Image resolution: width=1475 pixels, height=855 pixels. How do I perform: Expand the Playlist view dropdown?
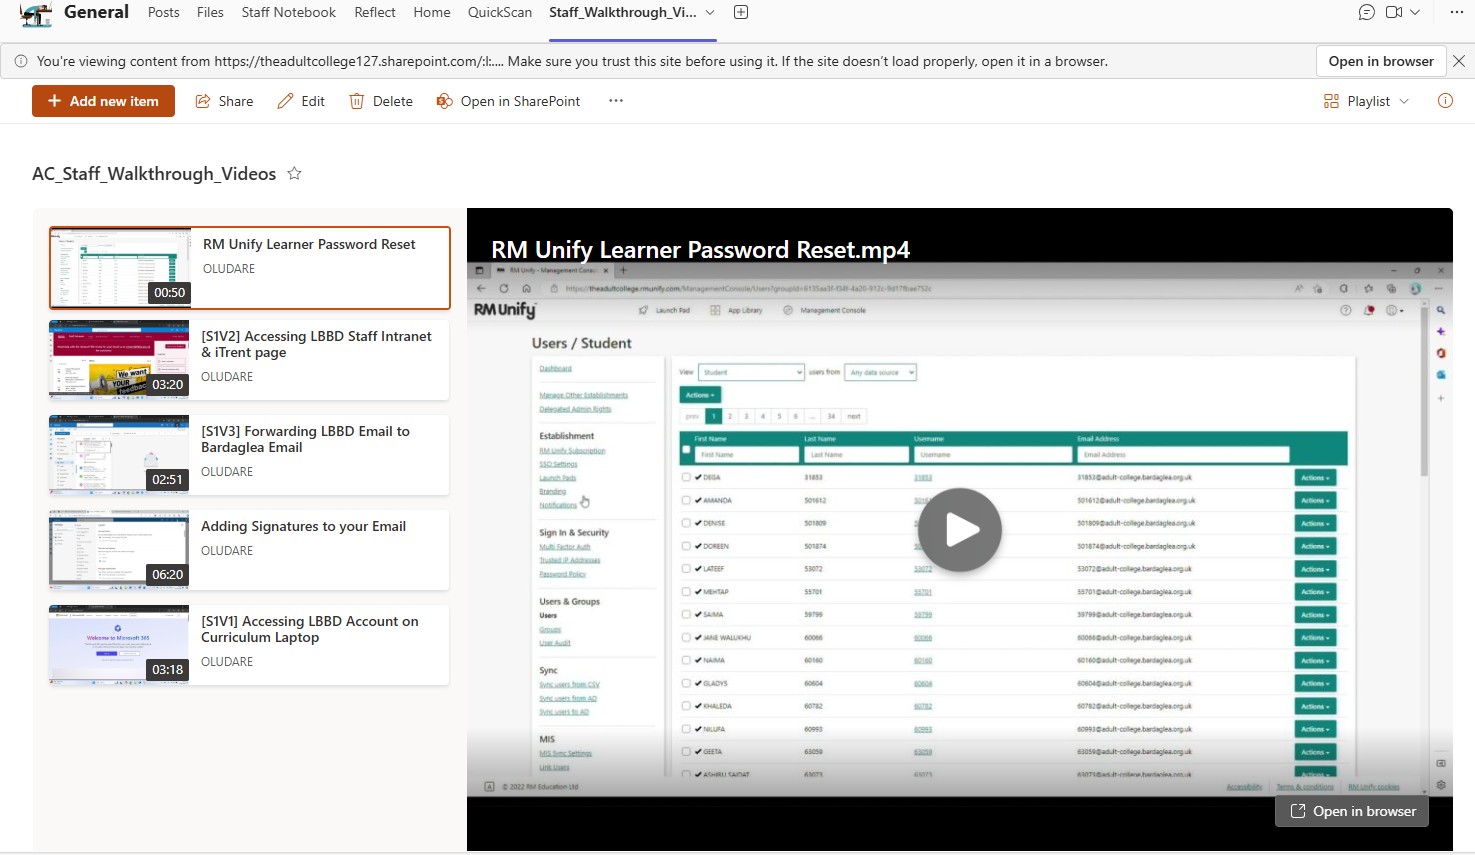coord(1366,101)
